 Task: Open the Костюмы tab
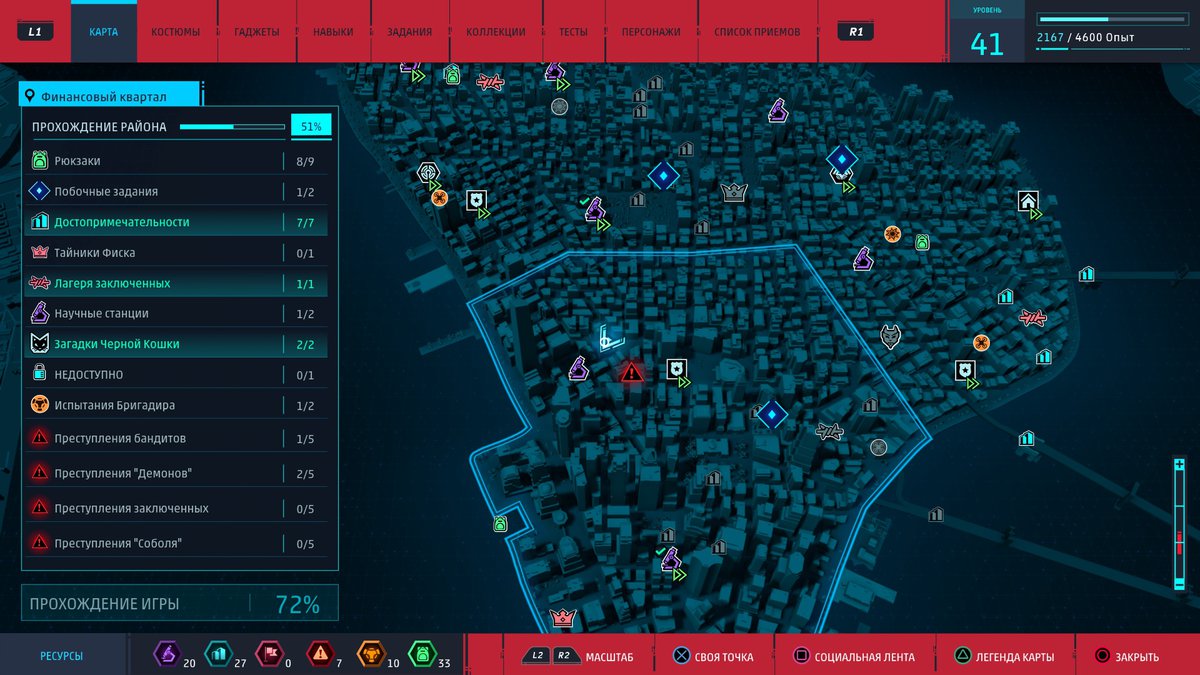point(175,32)
